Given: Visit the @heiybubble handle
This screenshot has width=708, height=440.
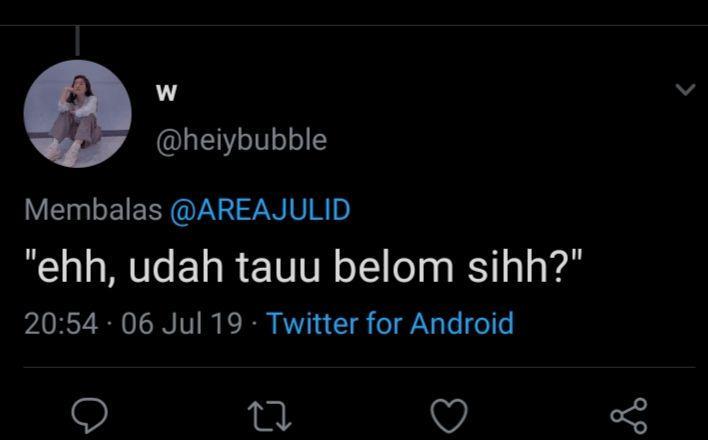Looking at the screenshot, I should [x=241, y=140].
